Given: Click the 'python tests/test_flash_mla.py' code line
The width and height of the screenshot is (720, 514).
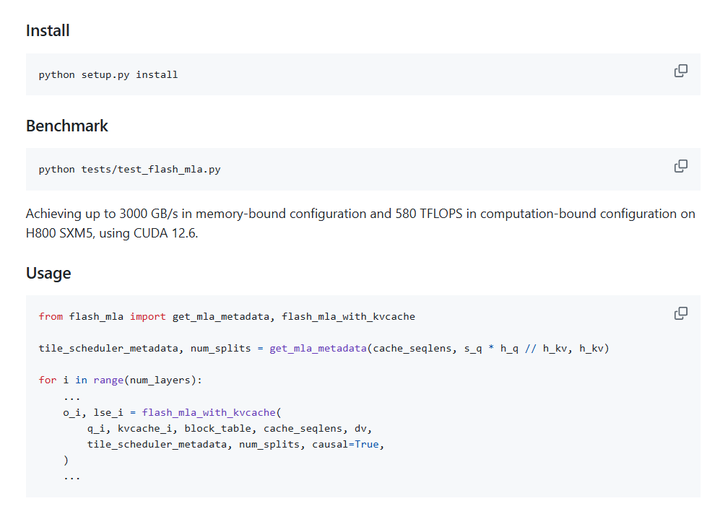Looking at the screenshot, I should 130,170.
